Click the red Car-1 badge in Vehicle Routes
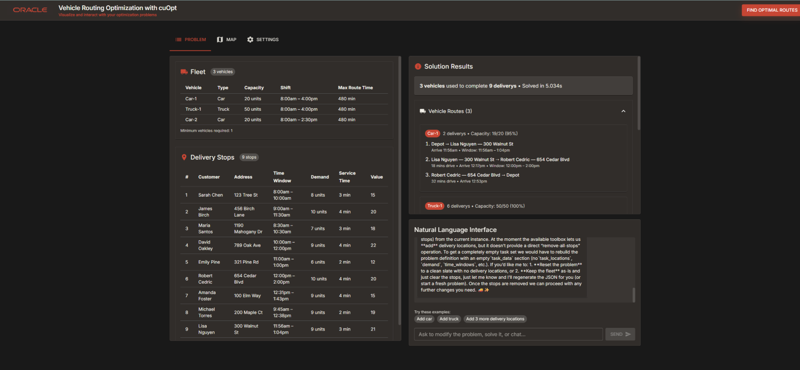The width and height of the screenshot is (800, 370). (x=432, y=134)
